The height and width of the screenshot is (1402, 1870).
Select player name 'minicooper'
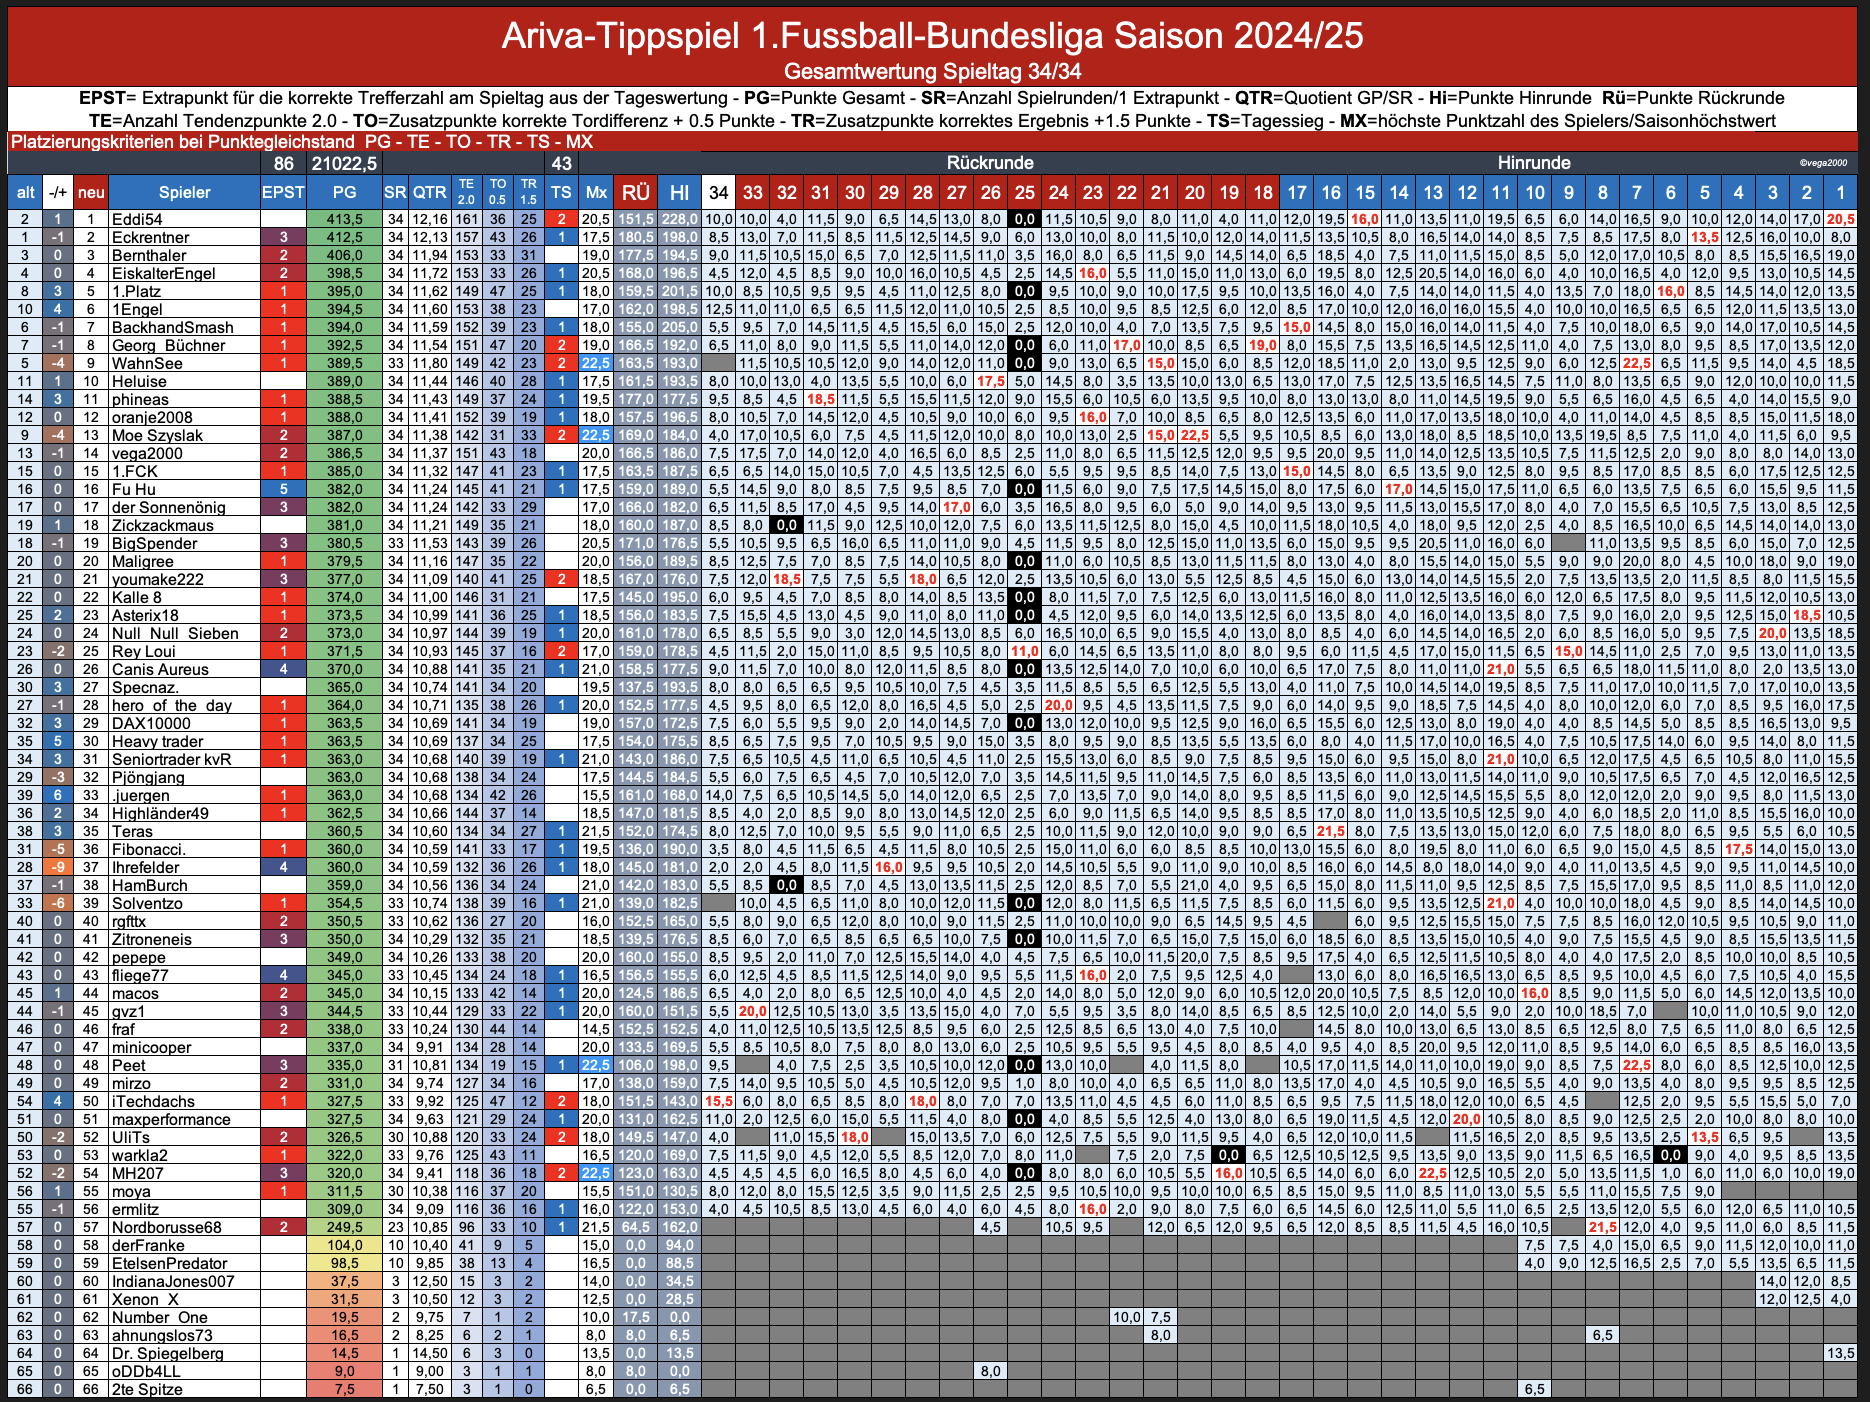(x=151, y=1047)
